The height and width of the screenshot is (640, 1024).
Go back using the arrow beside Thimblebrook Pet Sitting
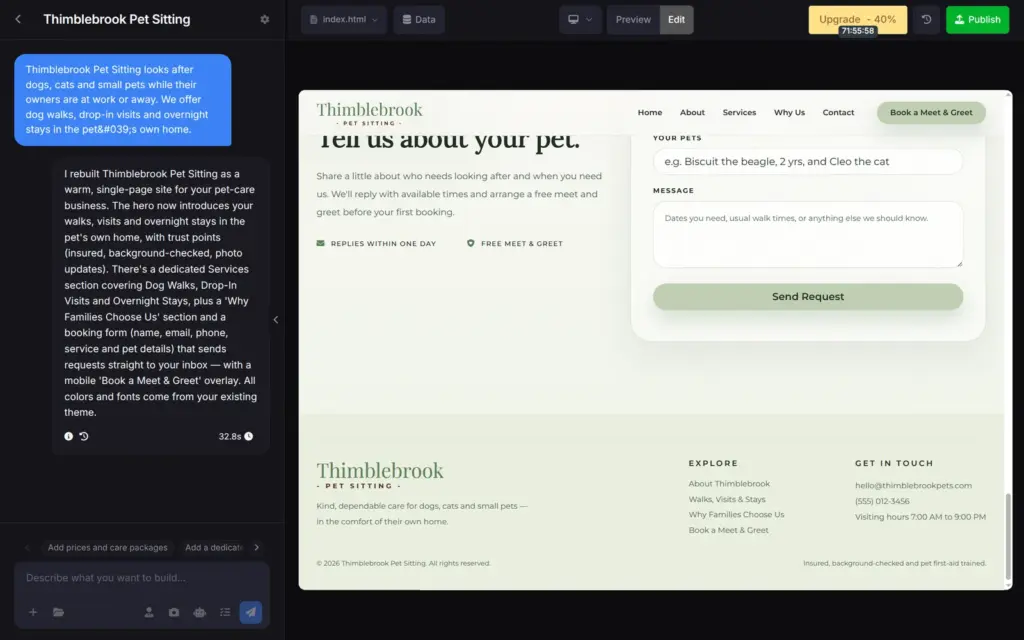[x=18, y=20]
